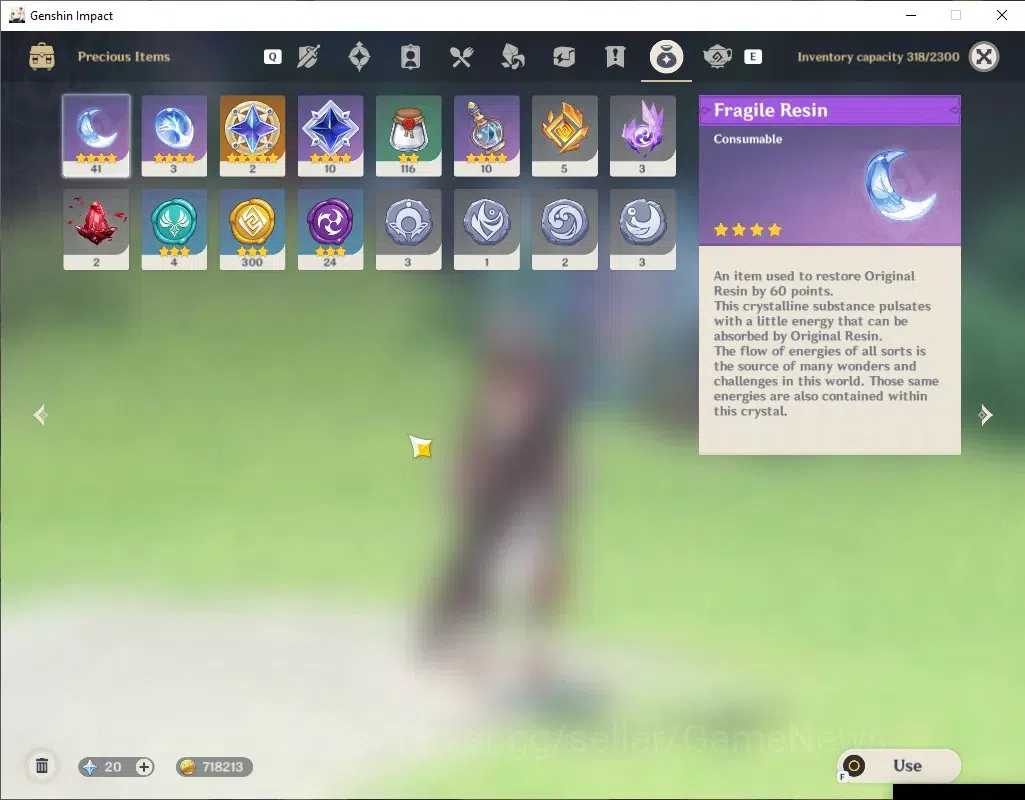
Task: Open the Character Development Items tab
Action: pyautogui.click(x=410, y=57)
